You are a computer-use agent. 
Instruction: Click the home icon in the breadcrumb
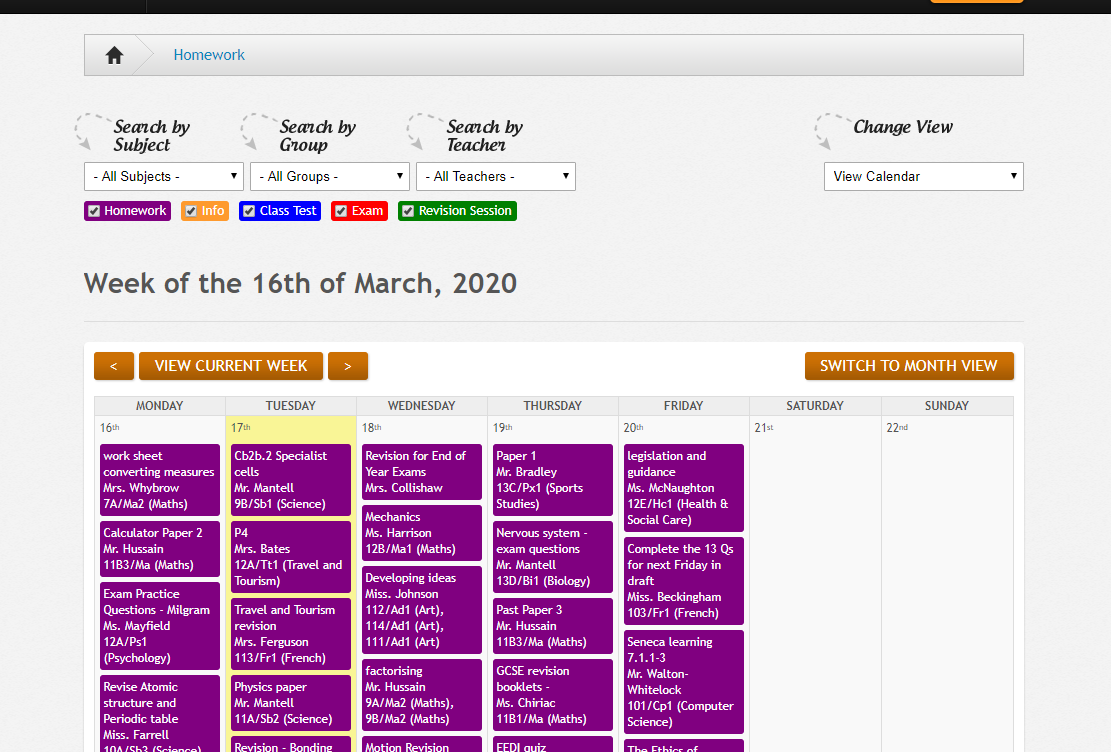114,54
